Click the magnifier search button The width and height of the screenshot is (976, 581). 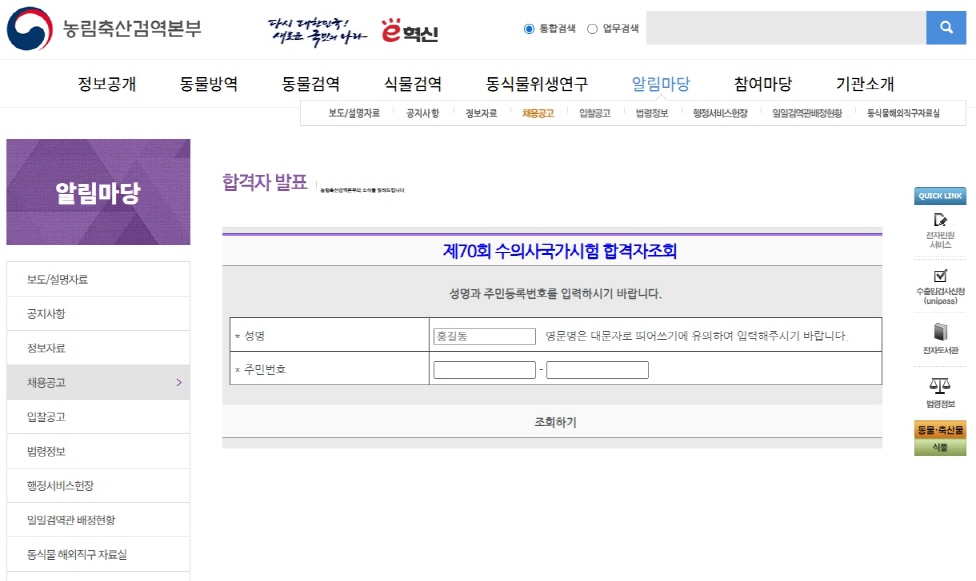coord(945,28)
